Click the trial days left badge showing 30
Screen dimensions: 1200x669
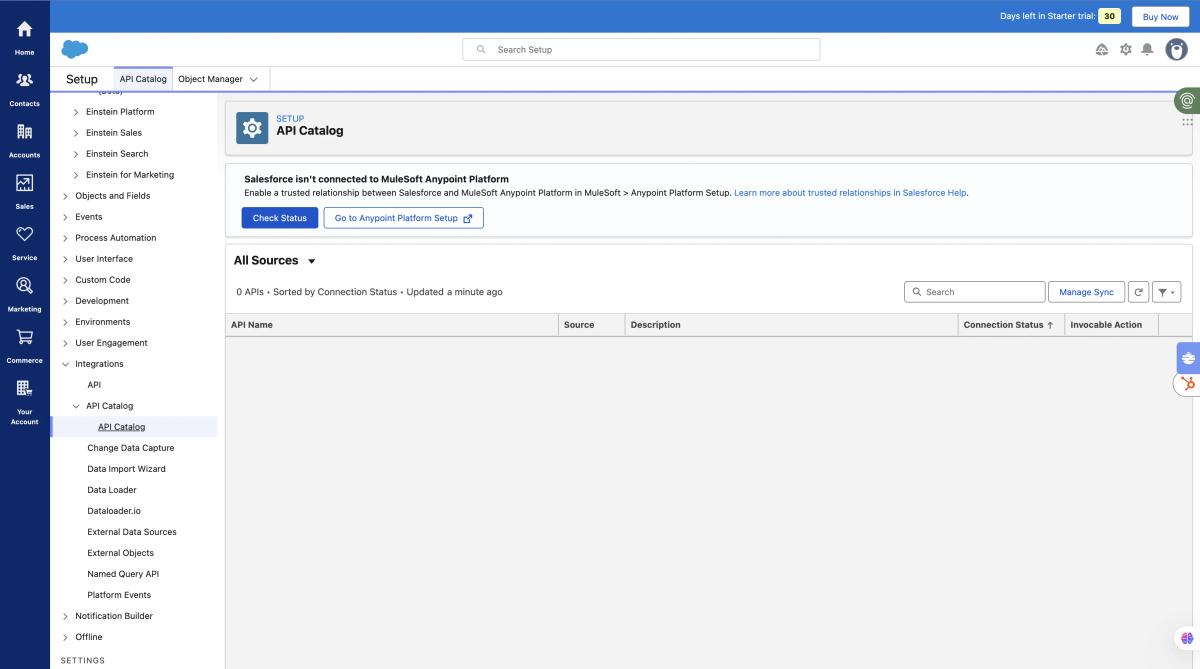(x=1109, y=16)
